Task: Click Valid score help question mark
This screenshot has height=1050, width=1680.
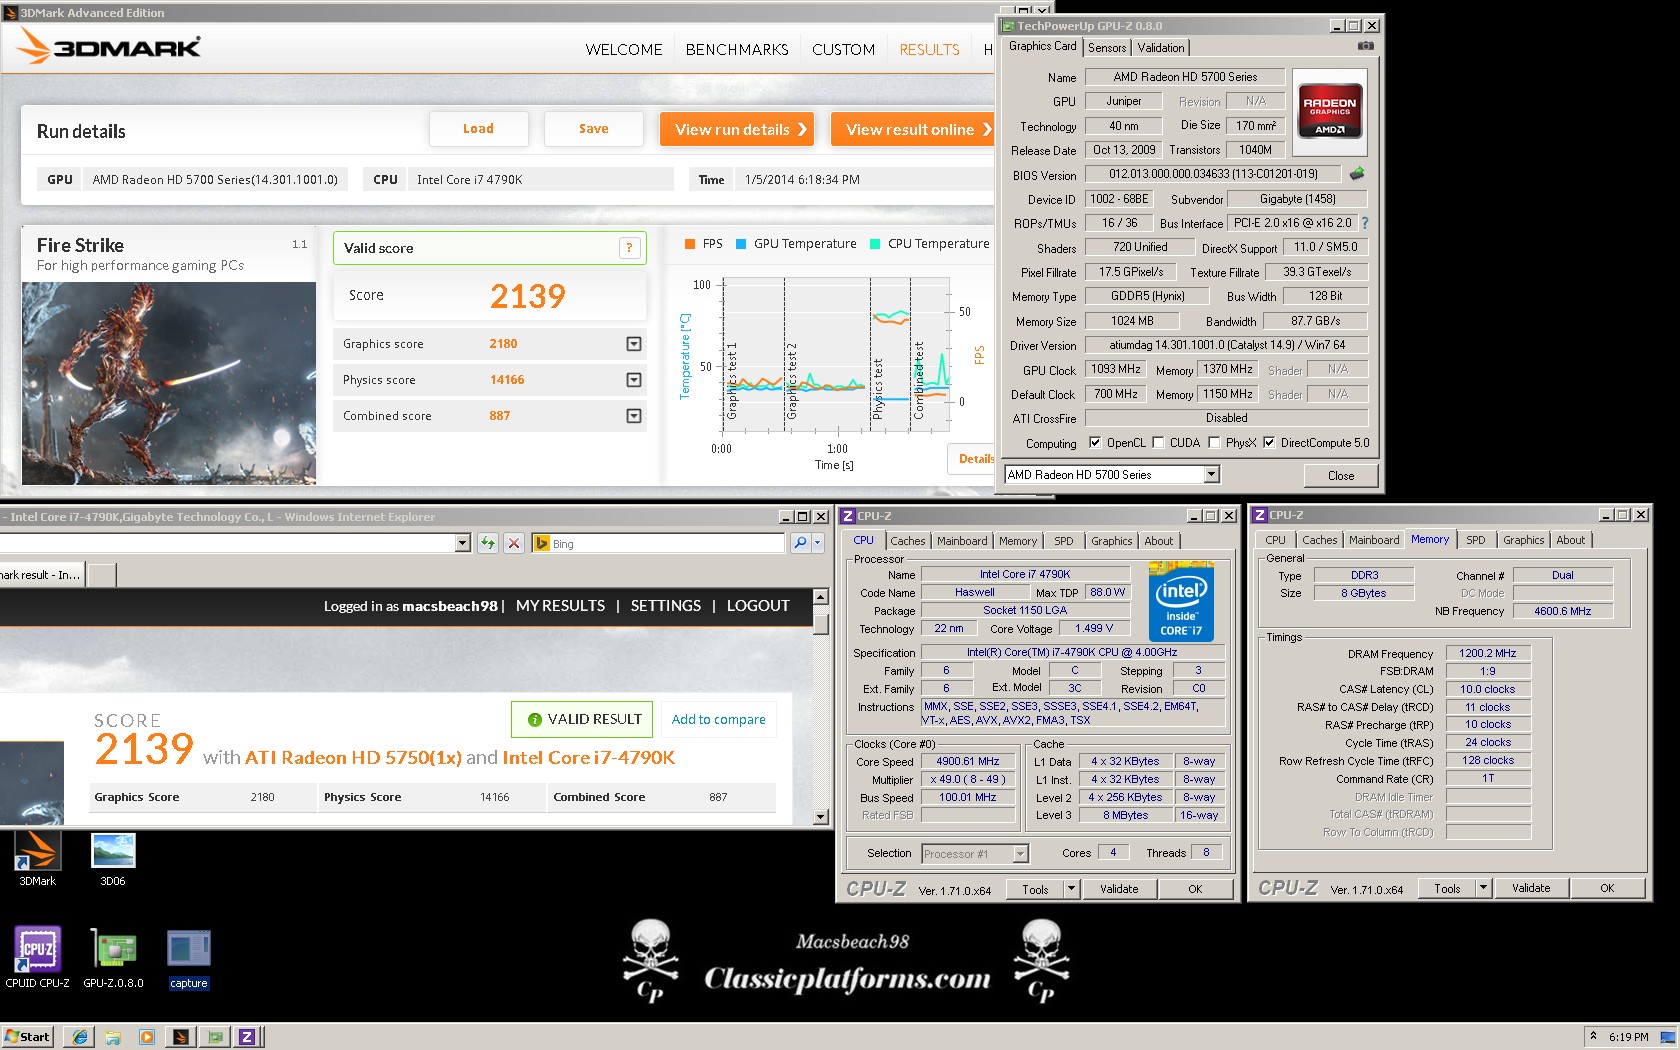Action: pos(629,248)
